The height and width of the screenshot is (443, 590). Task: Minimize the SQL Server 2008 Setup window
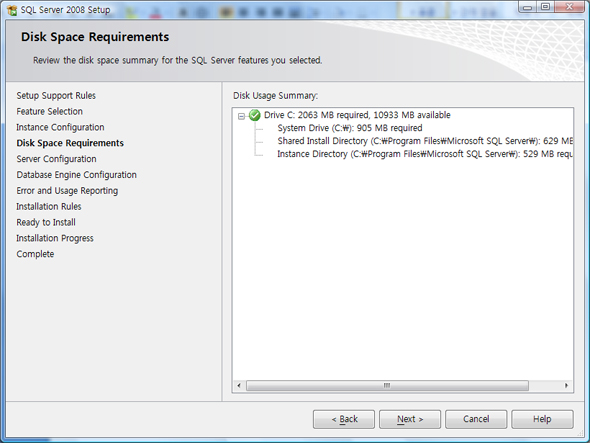(x=528, y=7)
